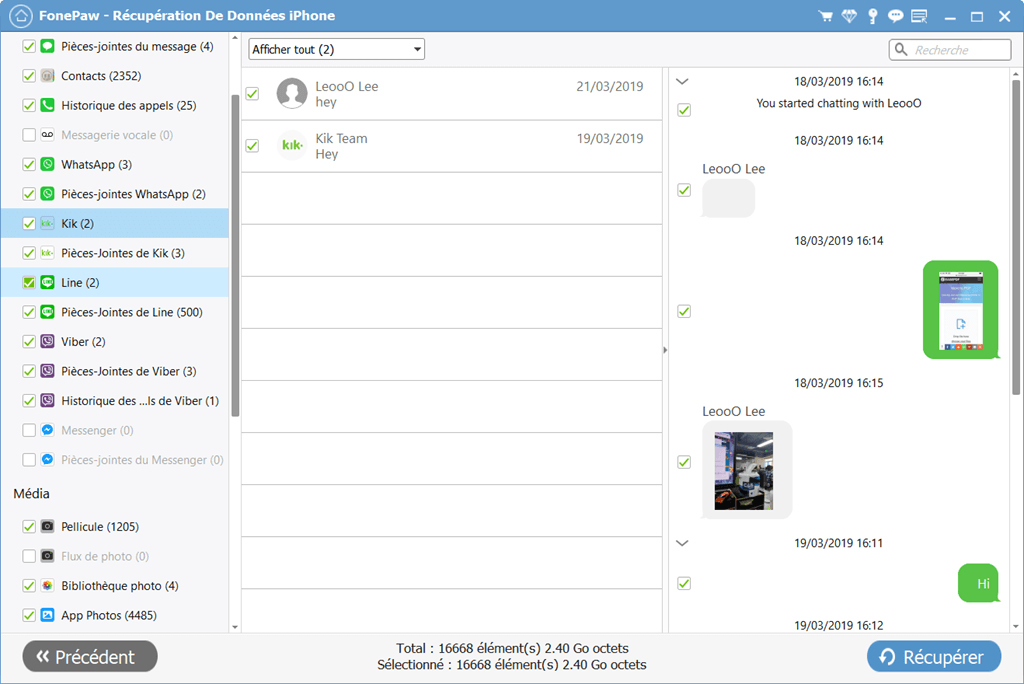
Task: Click the Pellicule camera icon
Action: [47, 526]
